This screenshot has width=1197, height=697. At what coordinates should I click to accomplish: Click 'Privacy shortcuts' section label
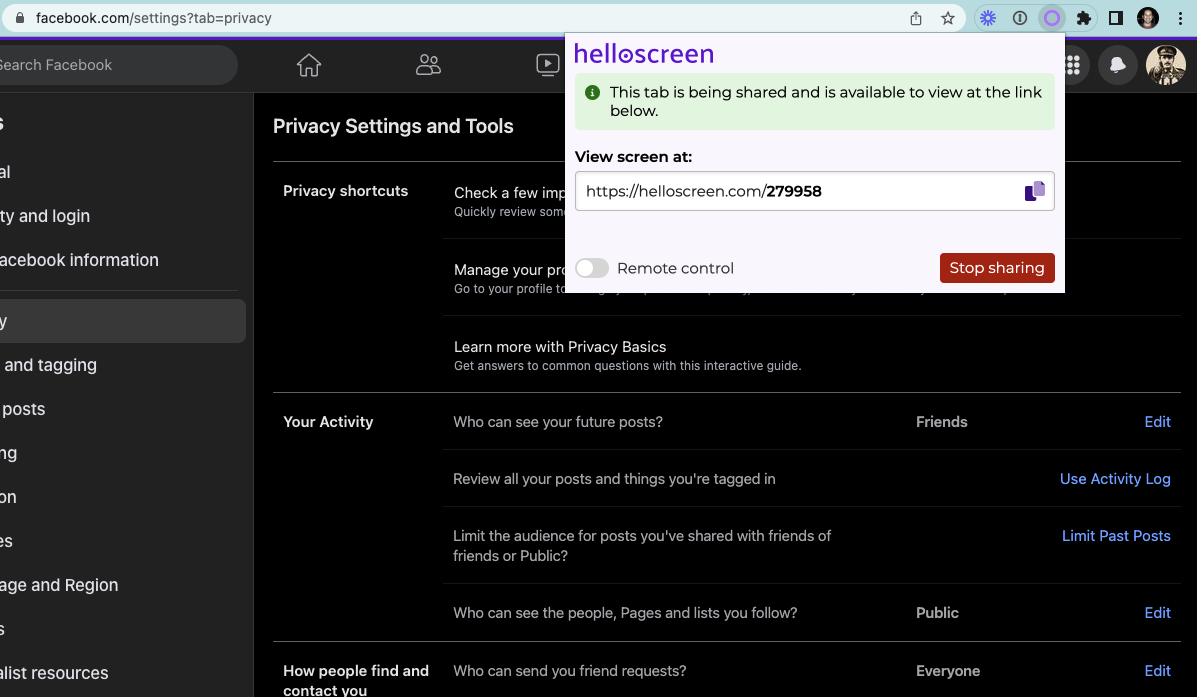coord(345,191)
